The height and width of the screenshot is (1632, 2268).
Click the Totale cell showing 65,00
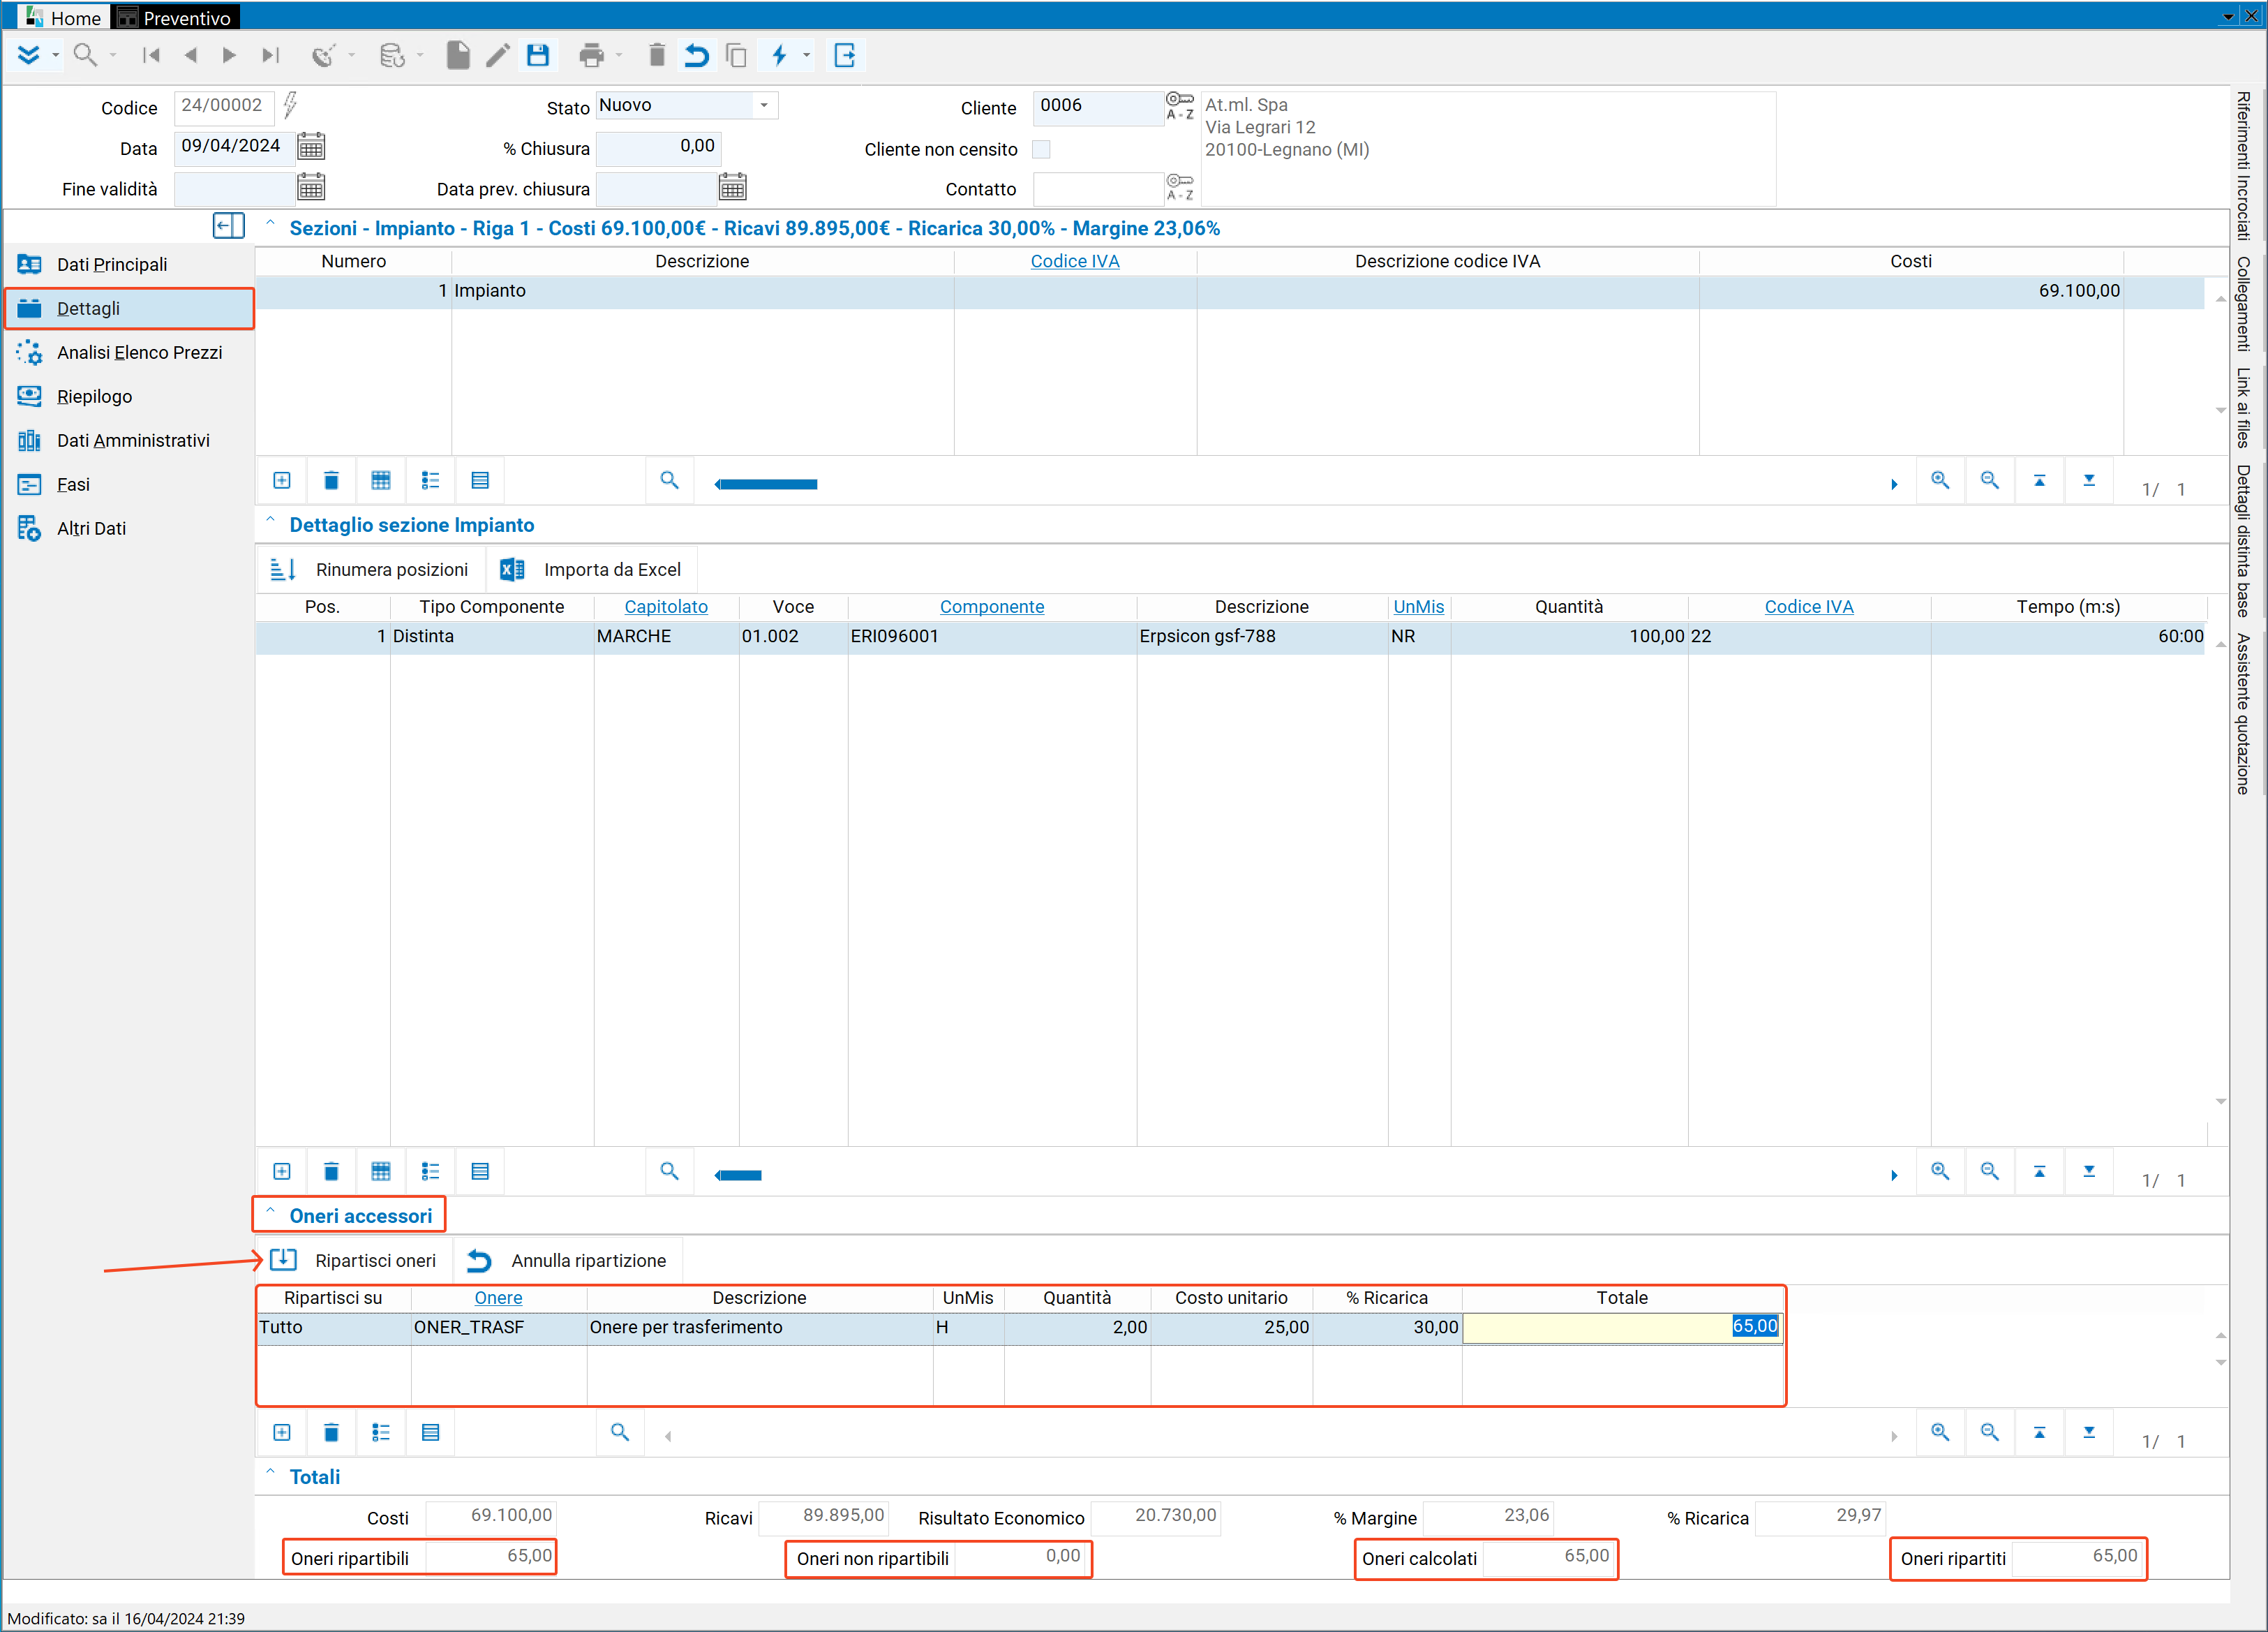coord(1622,1327)
